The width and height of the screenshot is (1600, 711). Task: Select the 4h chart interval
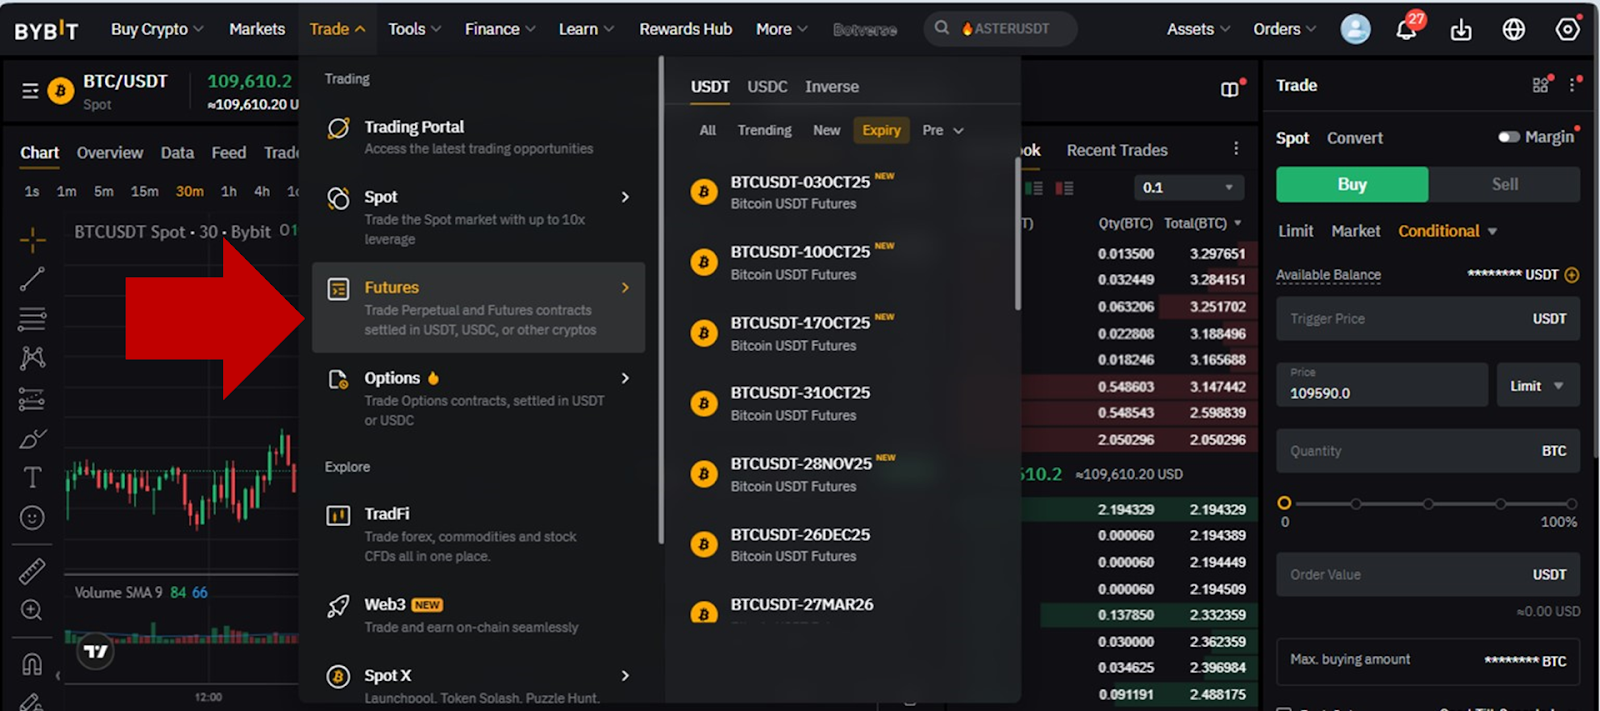262,191
